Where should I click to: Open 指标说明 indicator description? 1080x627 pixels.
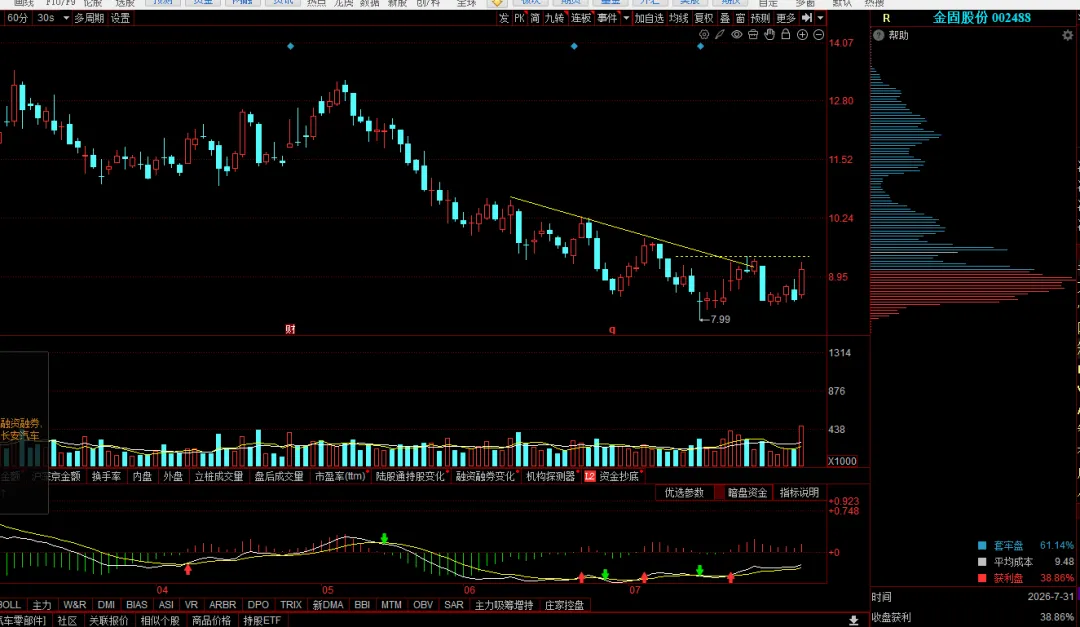(x=799, y=493)
